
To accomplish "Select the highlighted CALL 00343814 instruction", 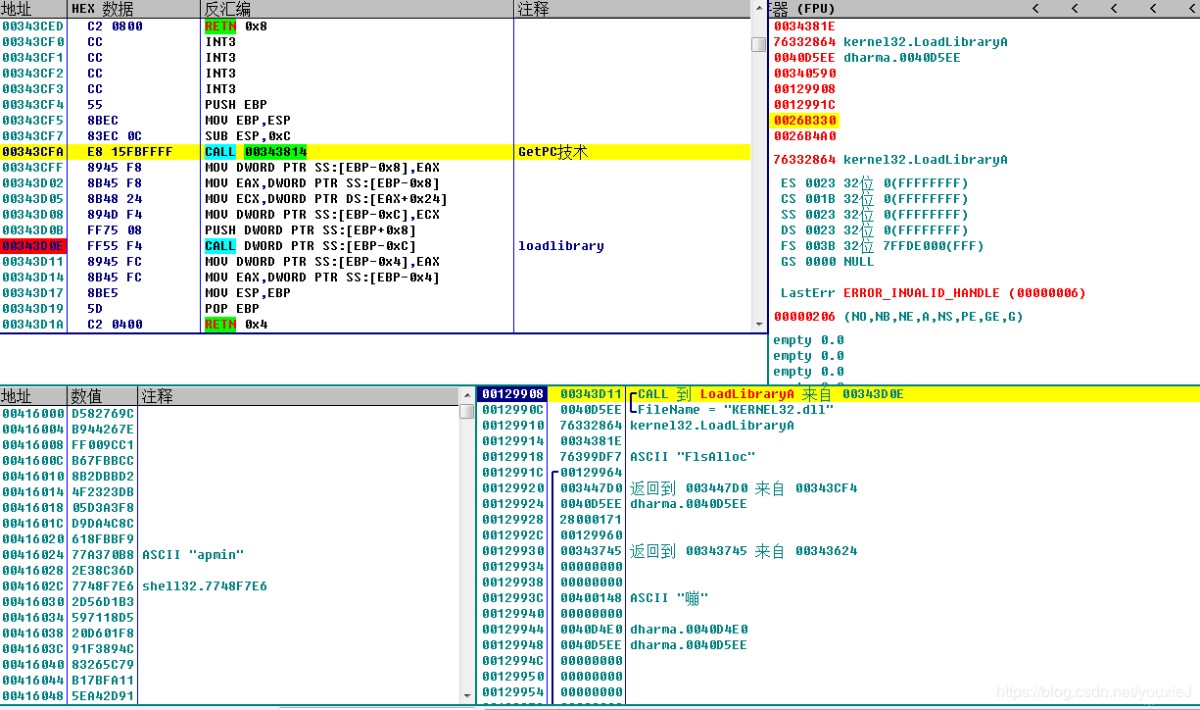I will point(256,152).
